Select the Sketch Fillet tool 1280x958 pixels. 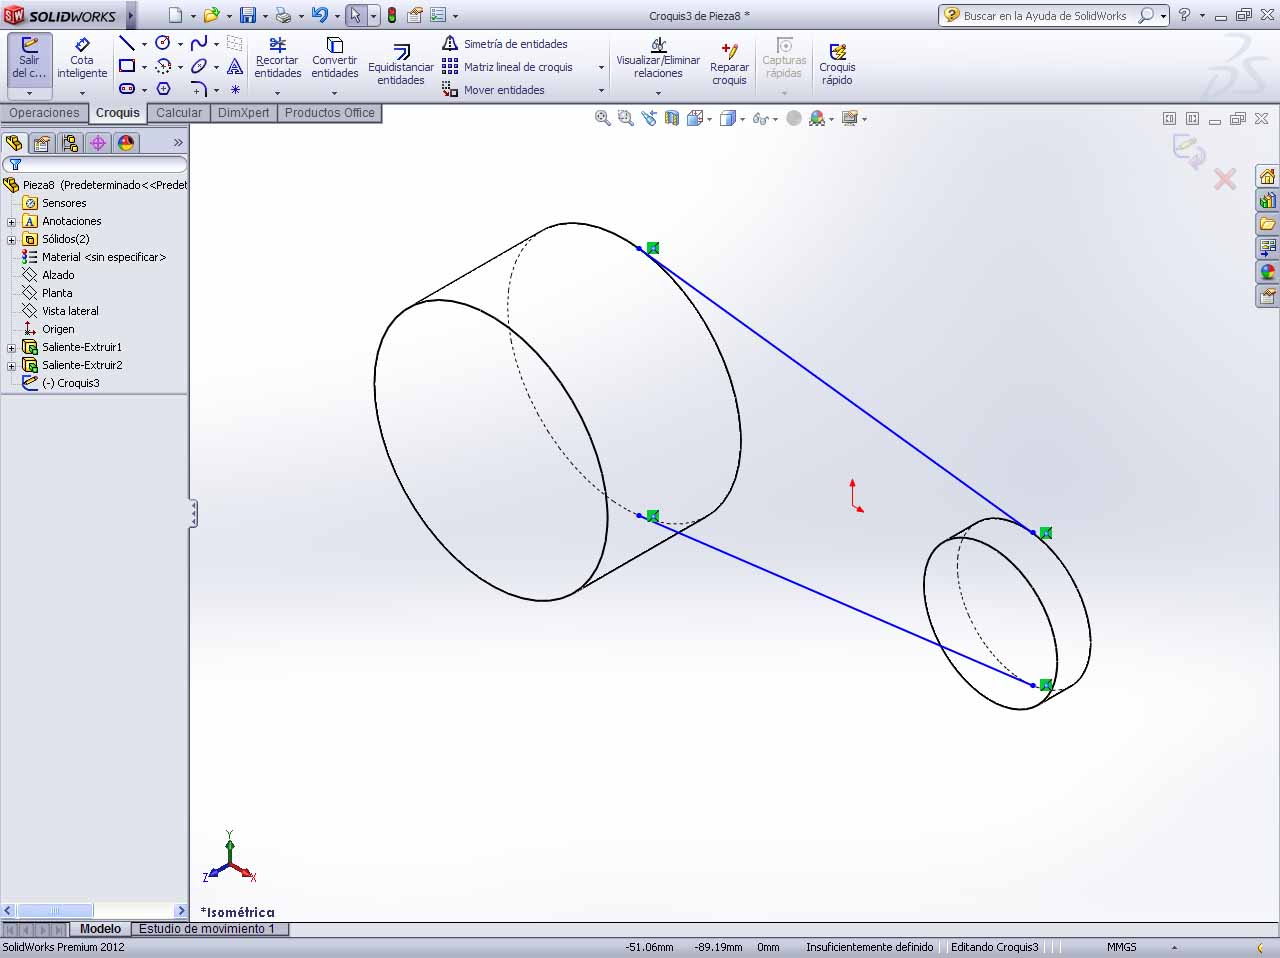point(199,89)
